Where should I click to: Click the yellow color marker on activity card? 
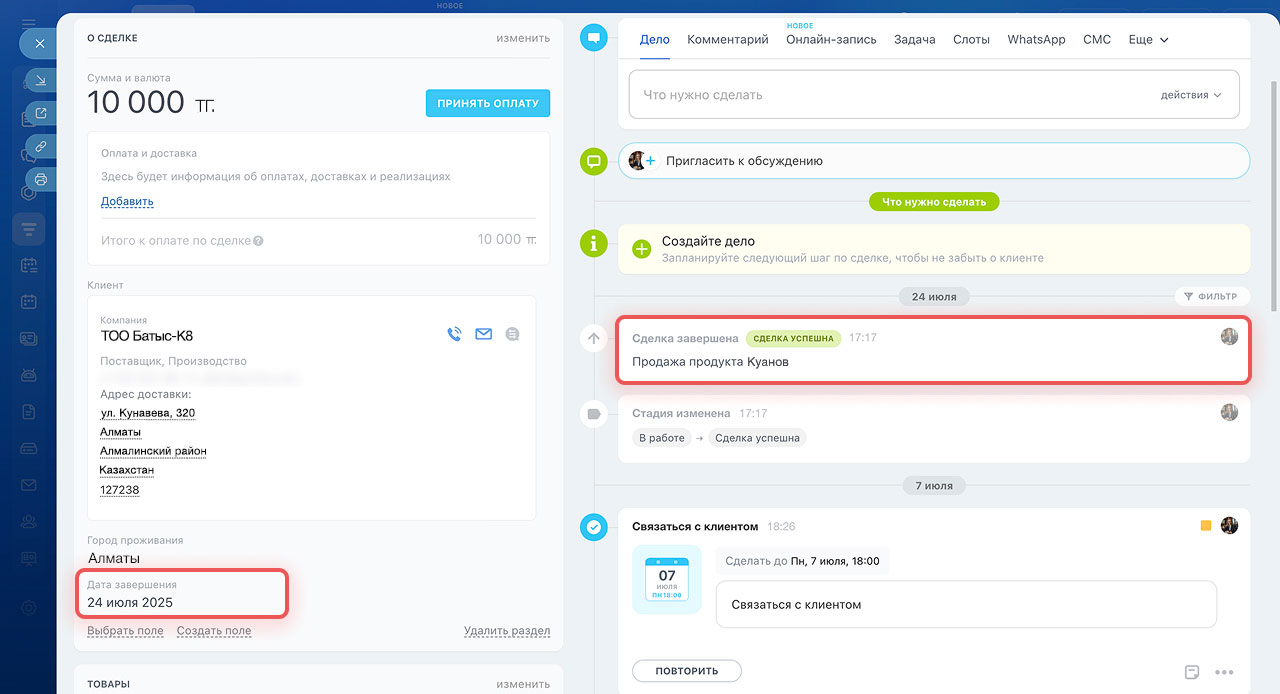(x=1206, y=526)
